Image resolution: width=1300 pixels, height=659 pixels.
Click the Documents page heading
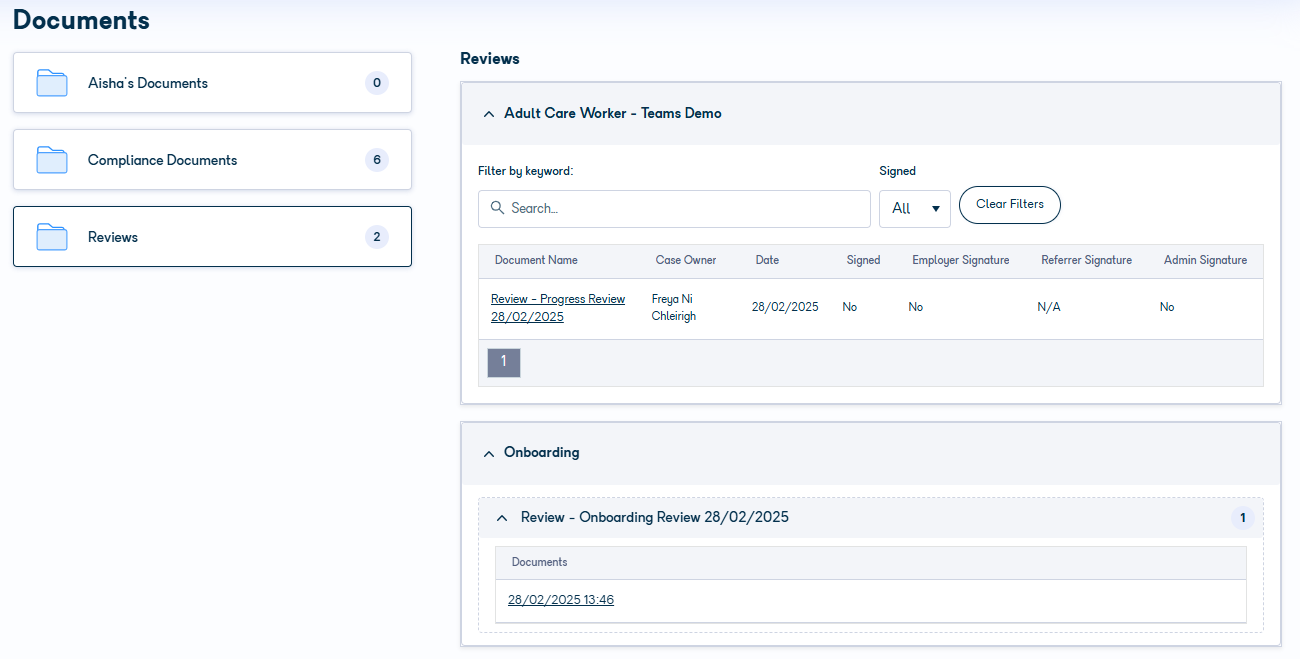pyautogui.click(x=81, y=19)
